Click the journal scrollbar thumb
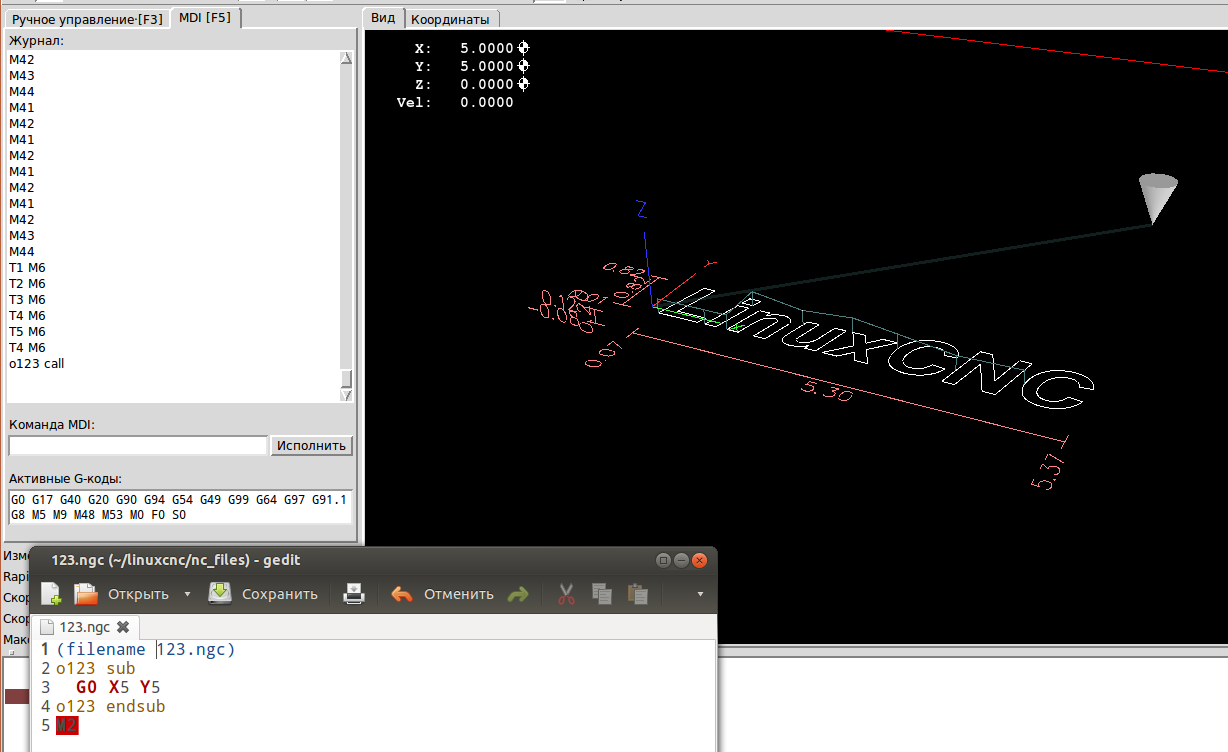1228x752 pixels. [x=346, y=379]
